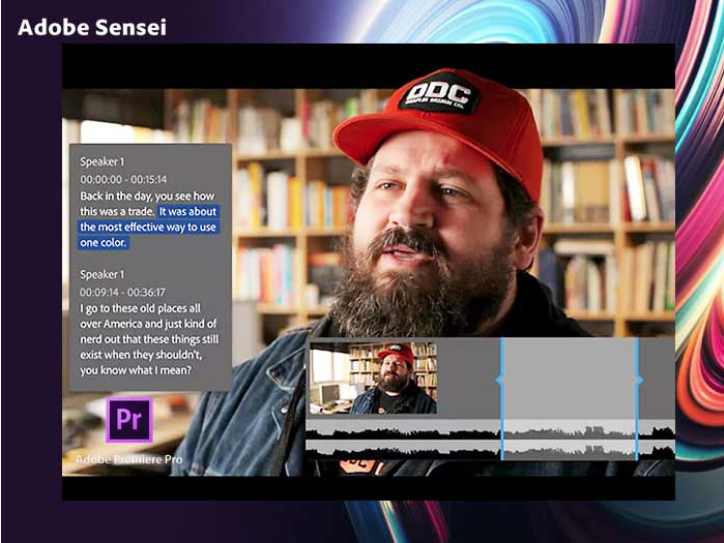Click transcript line "Back in the day, you see how"
Screen dimensions: 724x543
tap(147, 196)
